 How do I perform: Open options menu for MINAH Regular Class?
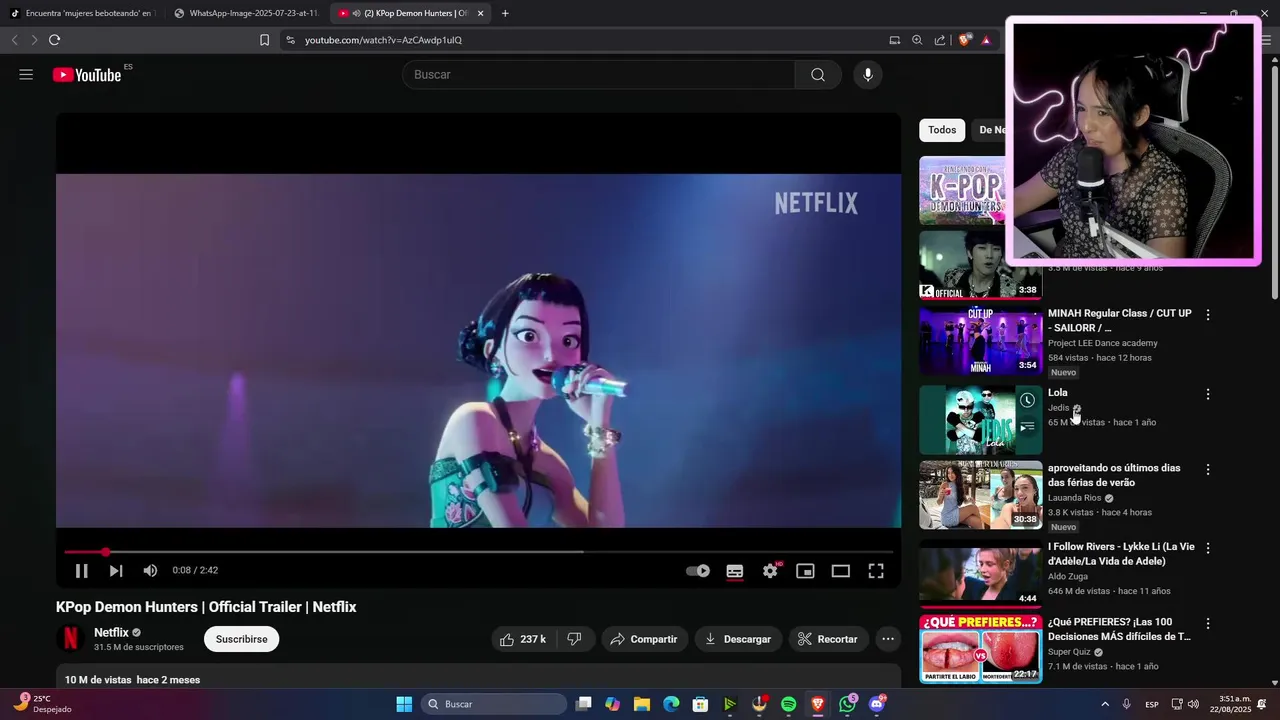[1207, 315]
